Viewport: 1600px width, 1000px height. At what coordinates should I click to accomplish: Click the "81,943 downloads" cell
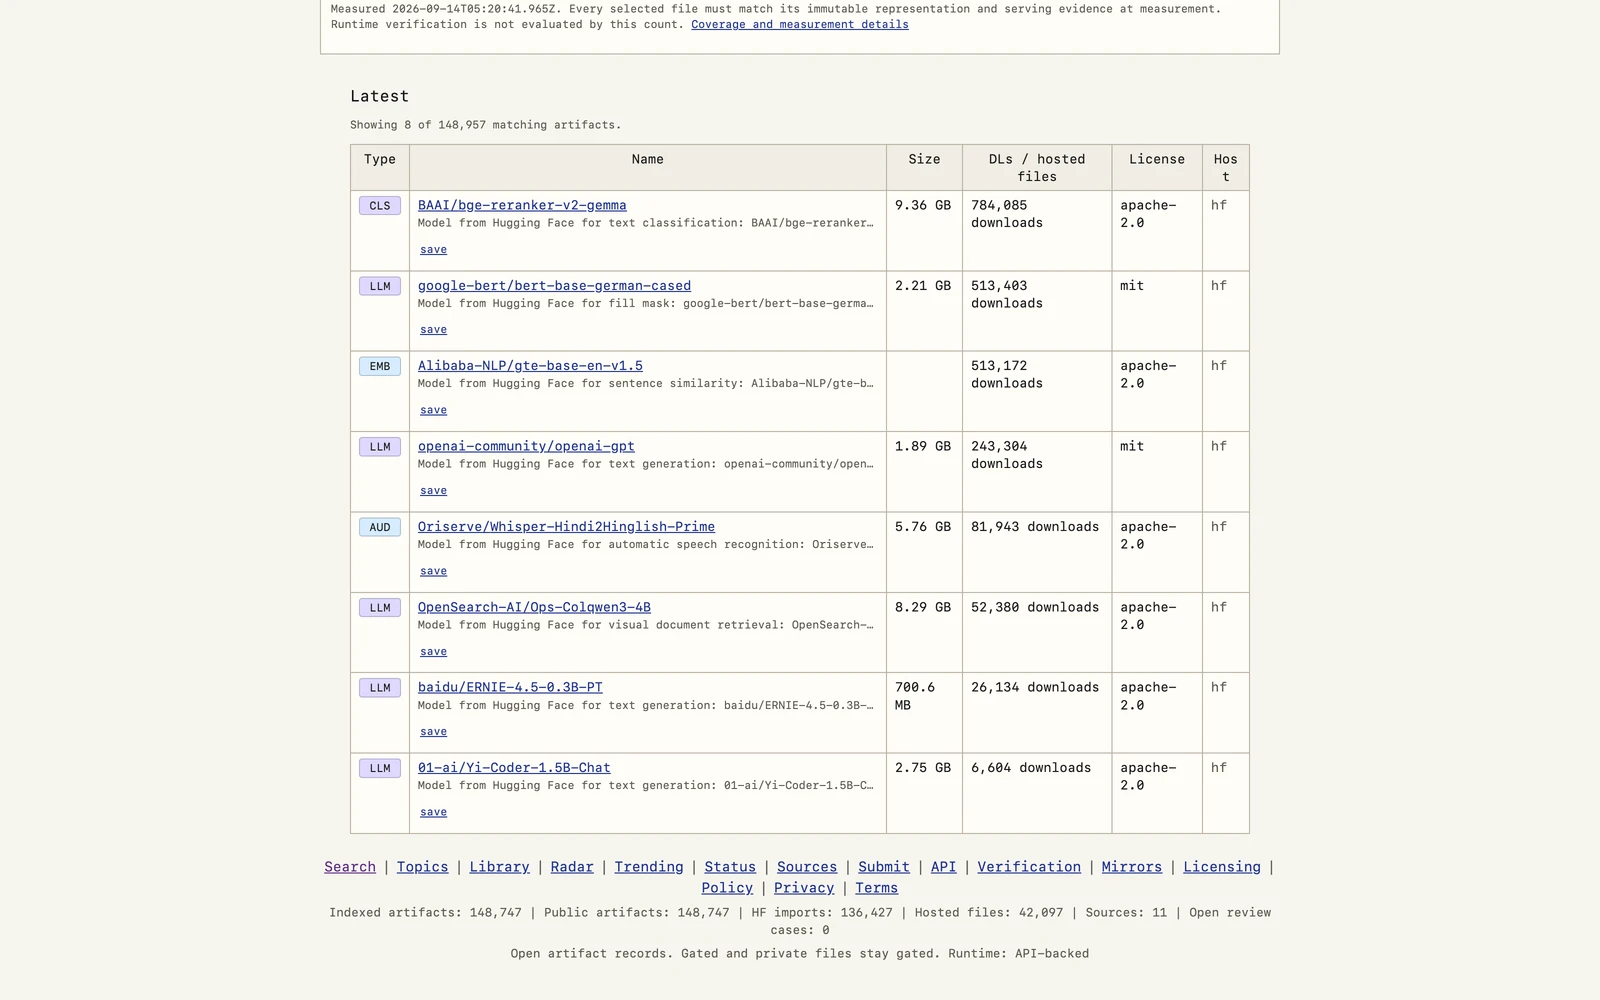[x=1037, y=552]
